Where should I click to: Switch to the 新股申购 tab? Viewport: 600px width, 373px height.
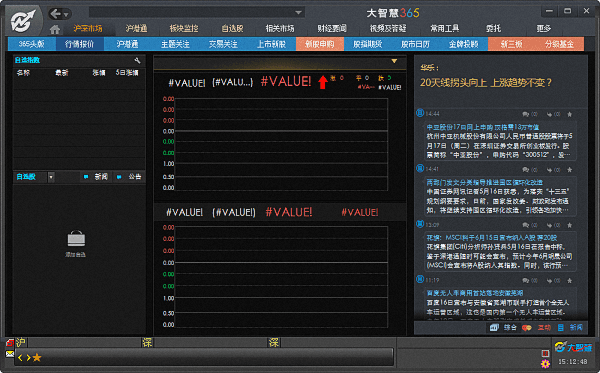pos(320,44)
